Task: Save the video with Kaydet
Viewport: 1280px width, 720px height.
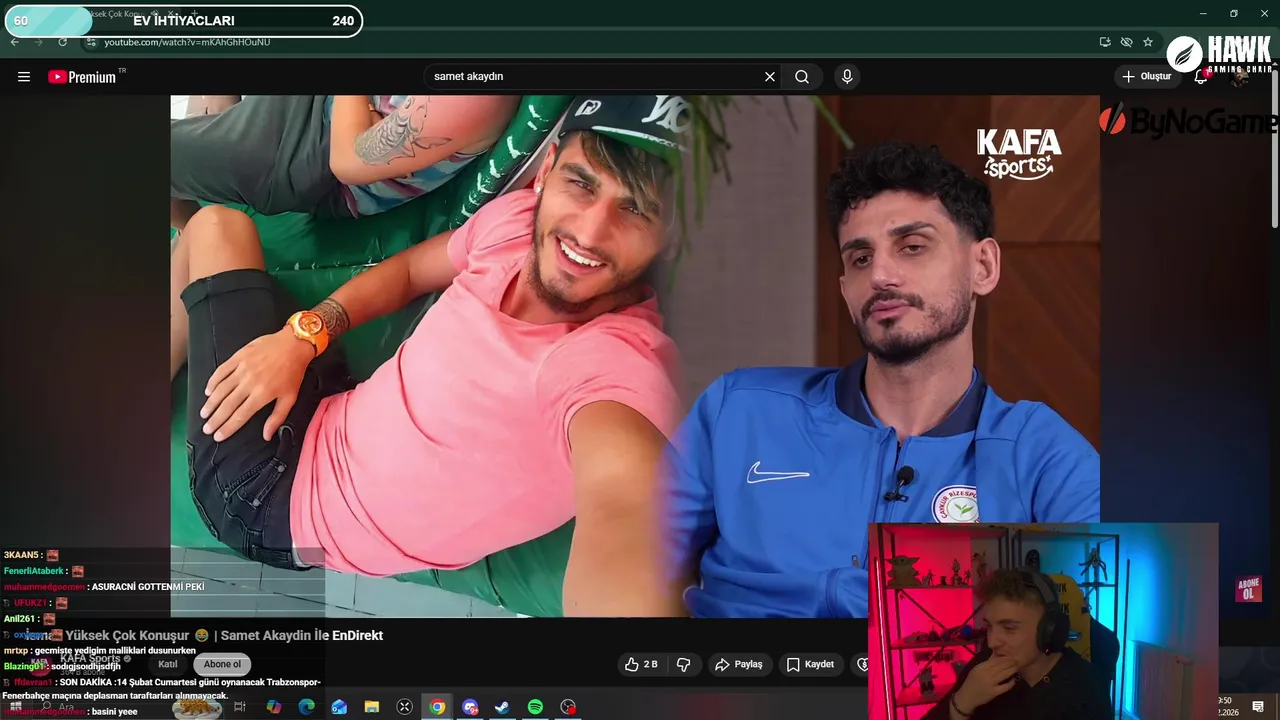Action: point(810,664)
